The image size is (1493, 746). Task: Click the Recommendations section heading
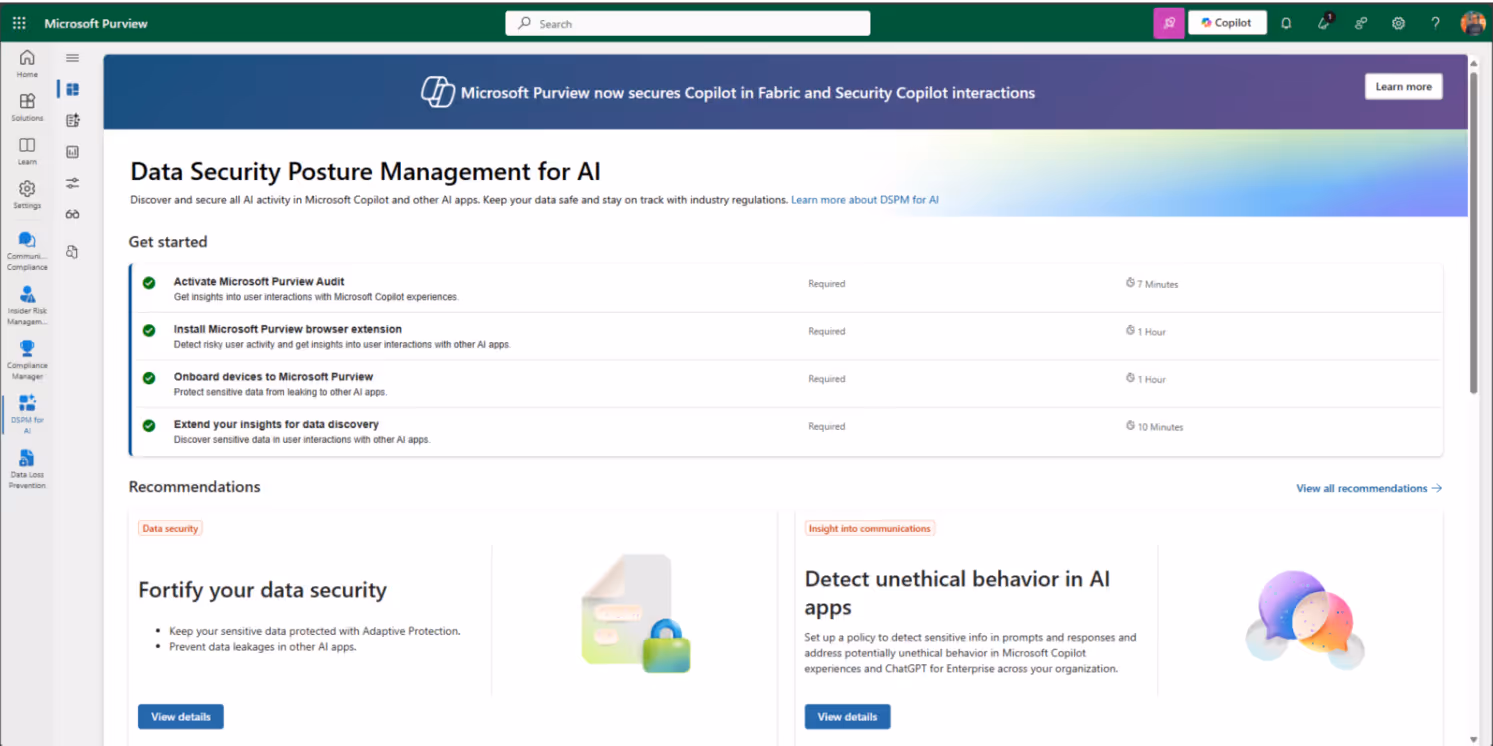[195, 487]
